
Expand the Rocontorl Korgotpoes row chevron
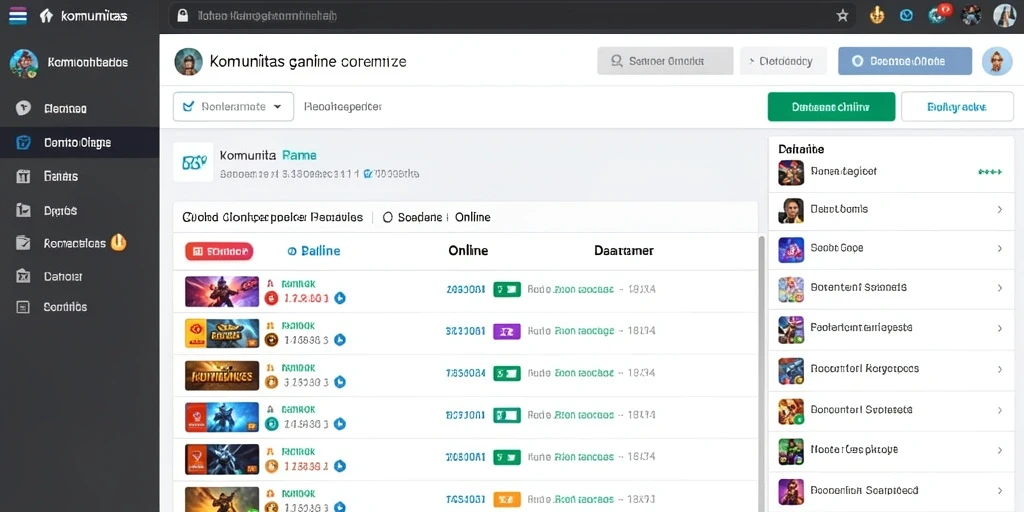pyautogui.click(x=1000, y=370)
